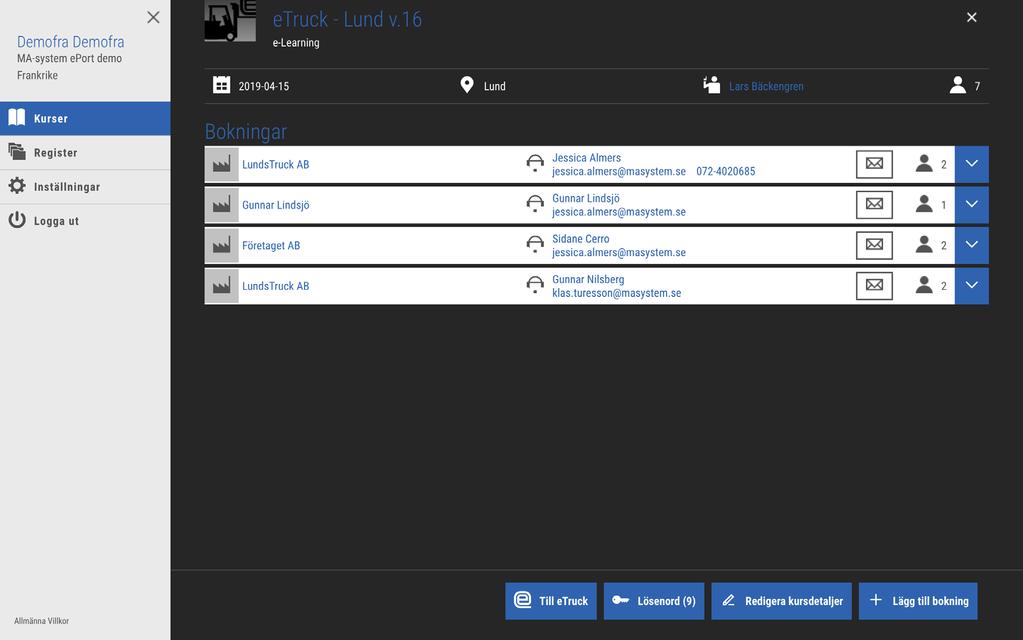Viewport: 1023px width, 640px height.
Task: Click factory icon in first LundsTruck AB row
Action: click(221, 164)
